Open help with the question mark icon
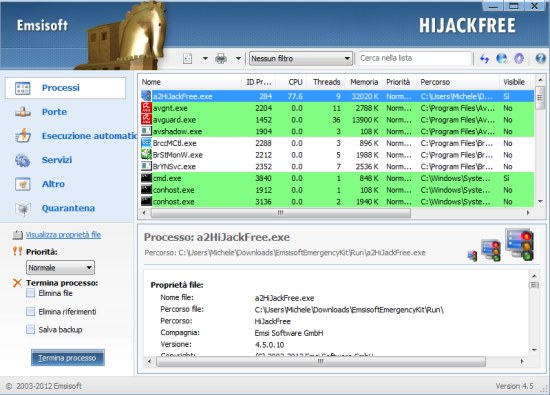550x395 pixels. 541,58
